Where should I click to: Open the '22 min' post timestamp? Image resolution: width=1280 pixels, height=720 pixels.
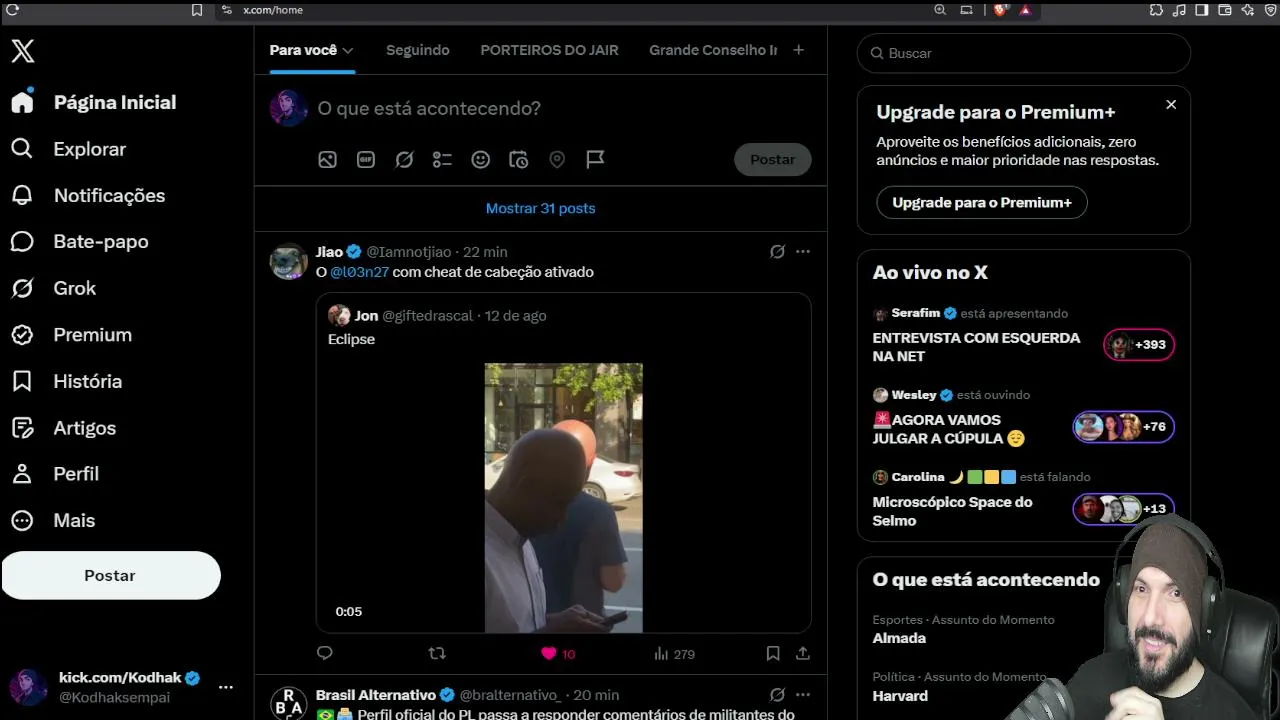click(x=485, y=252)
